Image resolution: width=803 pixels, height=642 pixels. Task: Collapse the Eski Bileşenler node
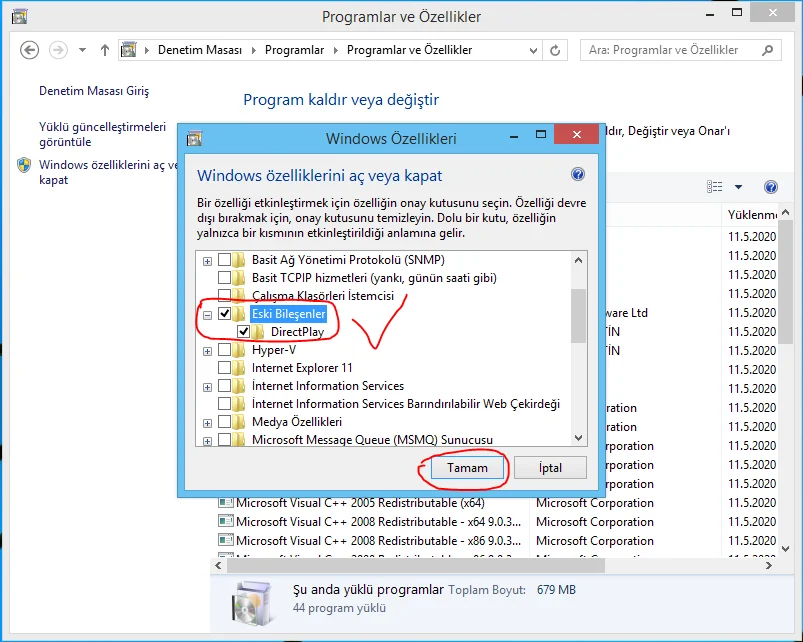(207, 315)
